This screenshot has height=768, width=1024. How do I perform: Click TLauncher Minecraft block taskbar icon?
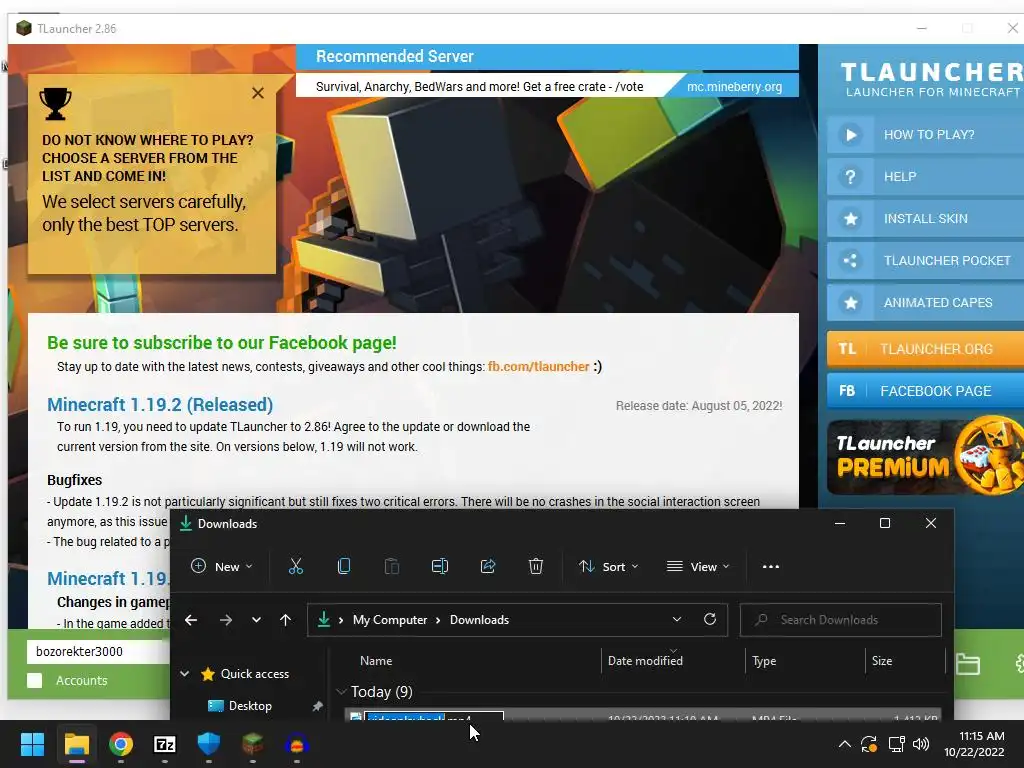tap(253, 744)
